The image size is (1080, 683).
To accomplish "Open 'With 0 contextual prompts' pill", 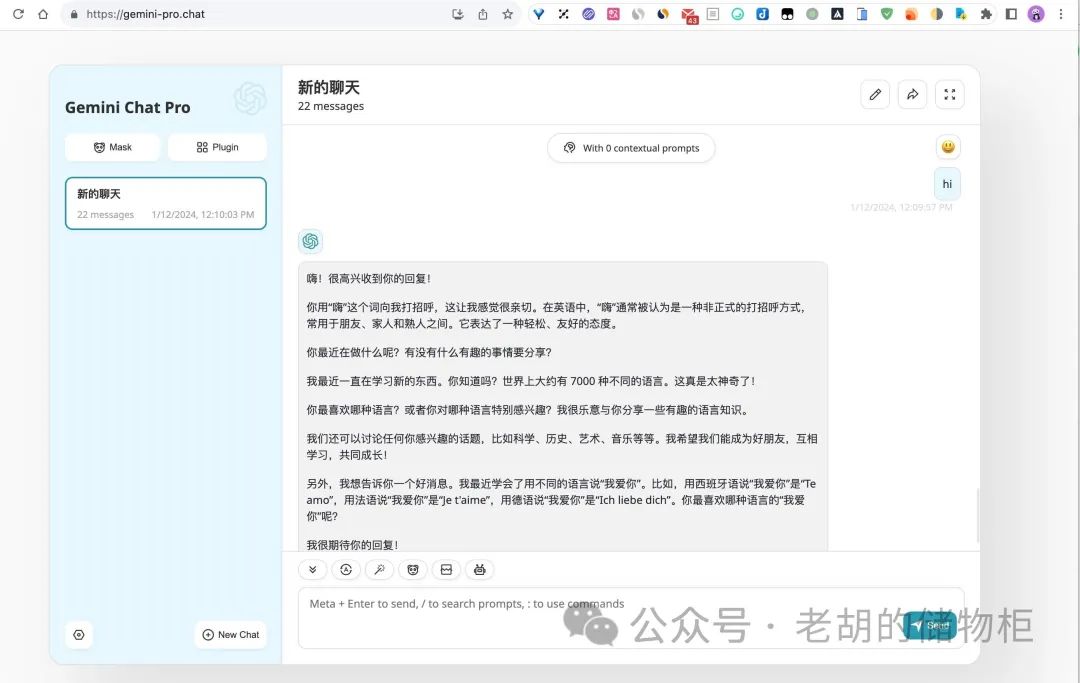I will click(x=631, y=148).
